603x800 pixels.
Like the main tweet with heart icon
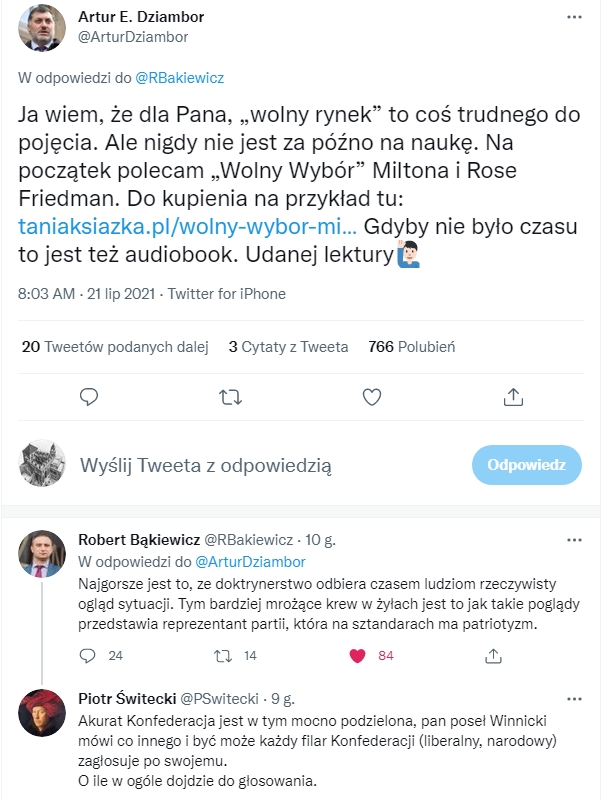tap(372, 397)
